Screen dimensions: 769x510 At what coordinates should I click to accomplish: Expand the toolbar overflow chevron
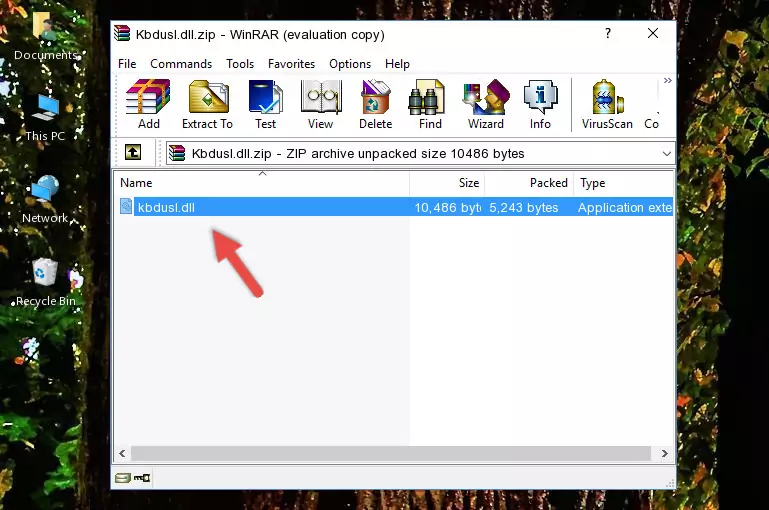tap(667, 80)
